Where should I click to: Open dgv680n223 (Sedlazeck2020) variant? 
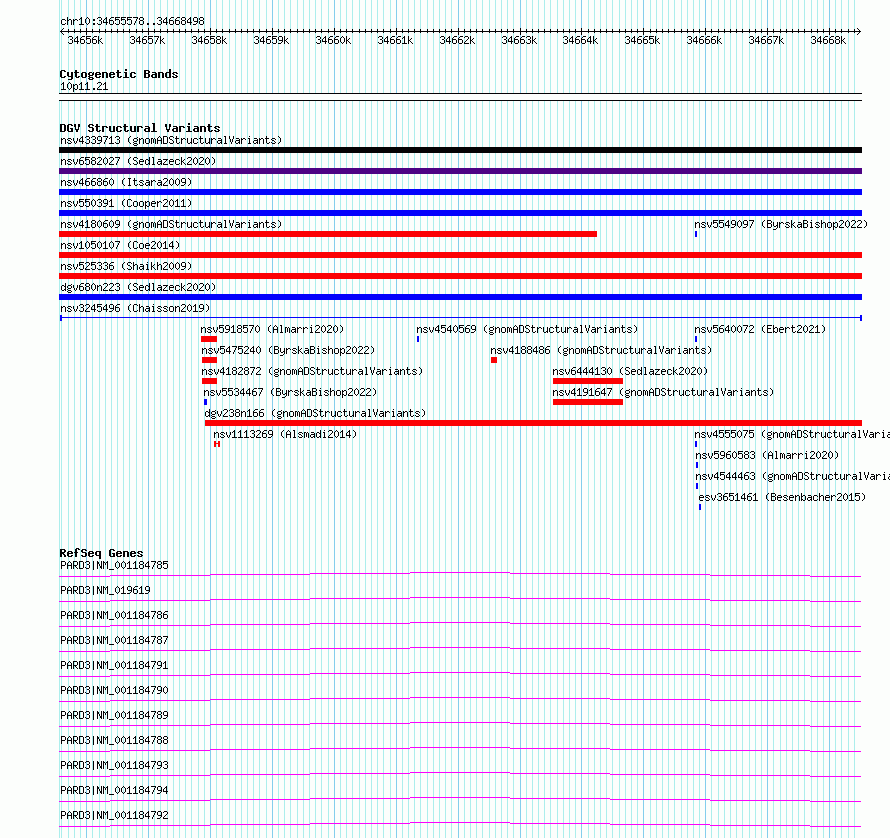(138, 287)
